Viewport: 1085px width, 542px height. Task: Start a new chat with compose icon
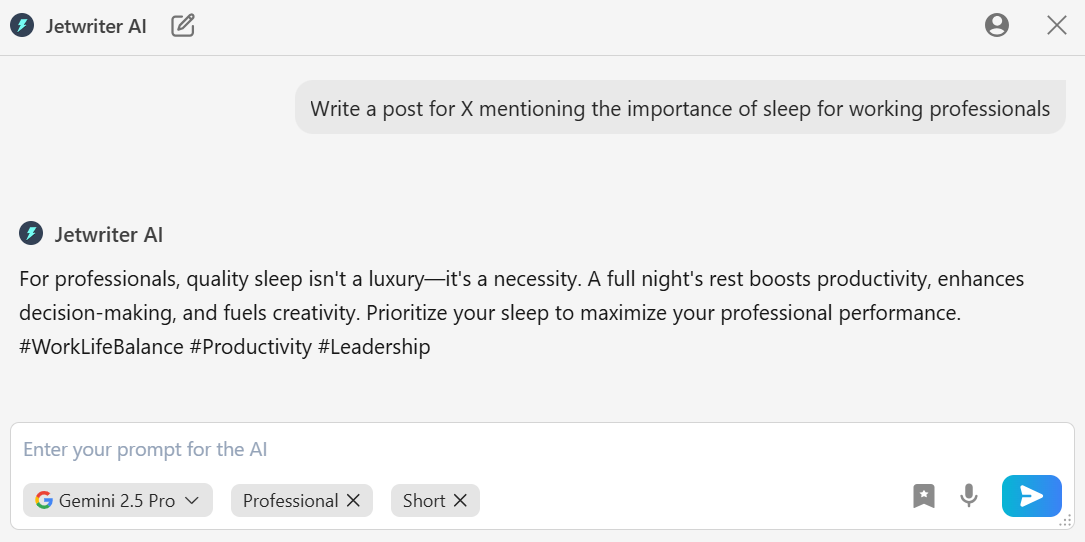coord(183,26)
